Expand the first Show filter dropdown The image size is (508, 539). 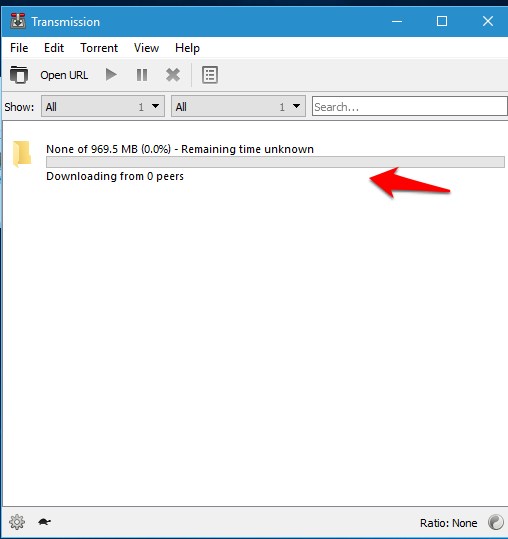pos(103,106)
